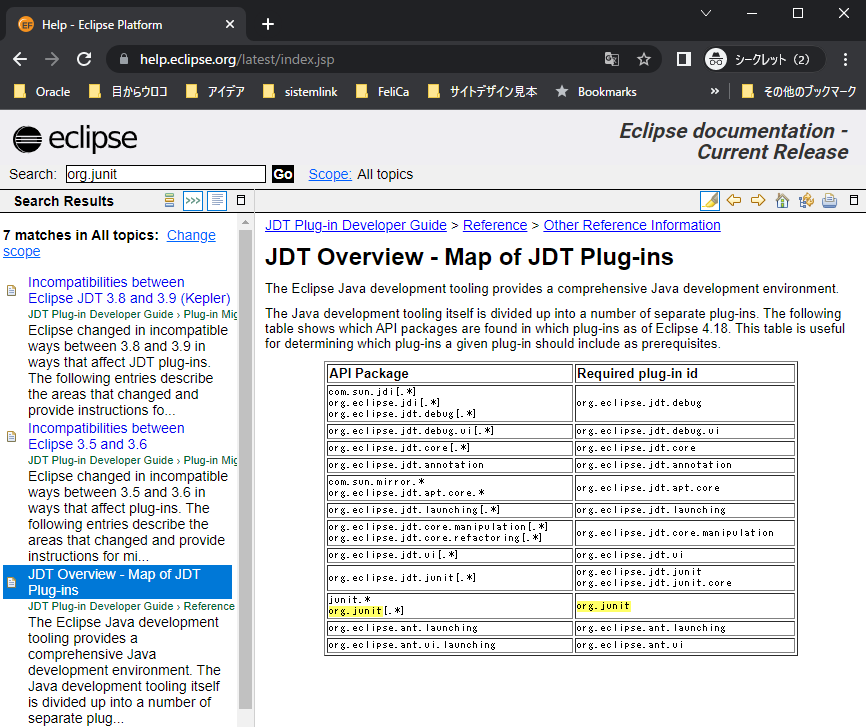Open Chrome's three-dot menu
866x727 pixels.
[x=845, y=59]
